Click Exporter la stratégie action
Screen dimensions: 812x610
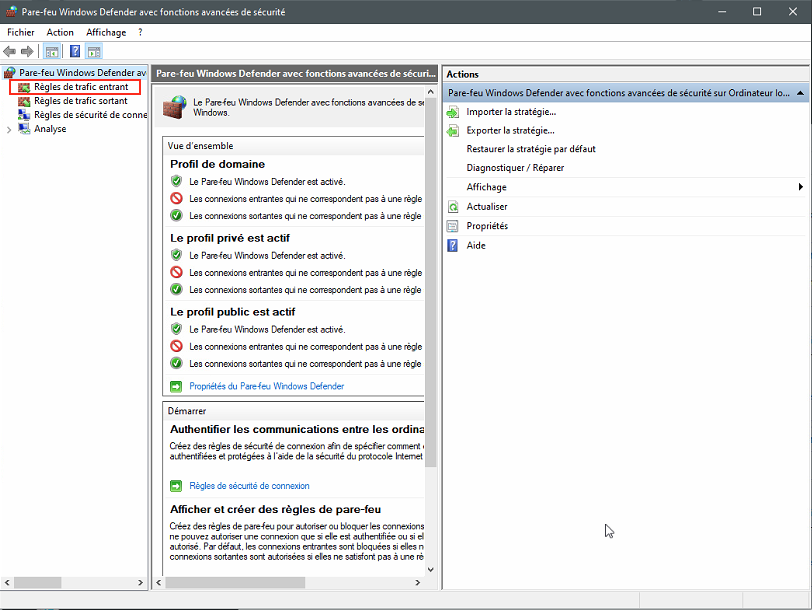click(510, 130)
